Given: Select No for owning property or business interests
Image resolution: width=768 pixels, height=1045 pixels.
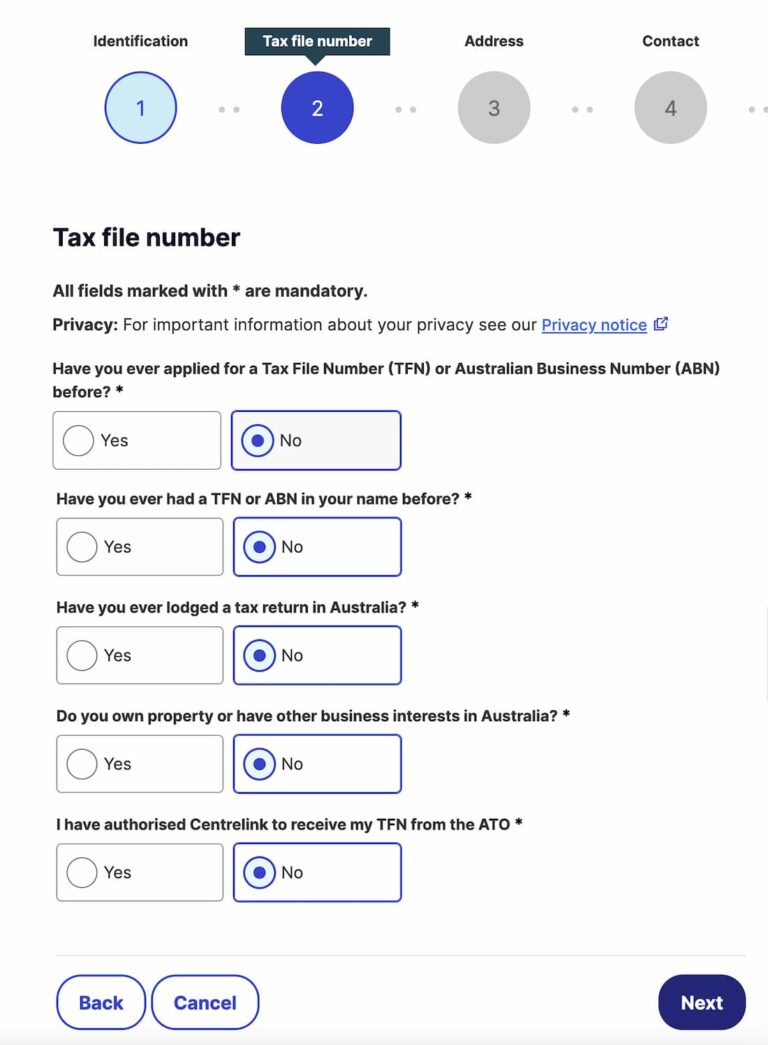Looking at the screenshot, I should [x=317, y=764].
